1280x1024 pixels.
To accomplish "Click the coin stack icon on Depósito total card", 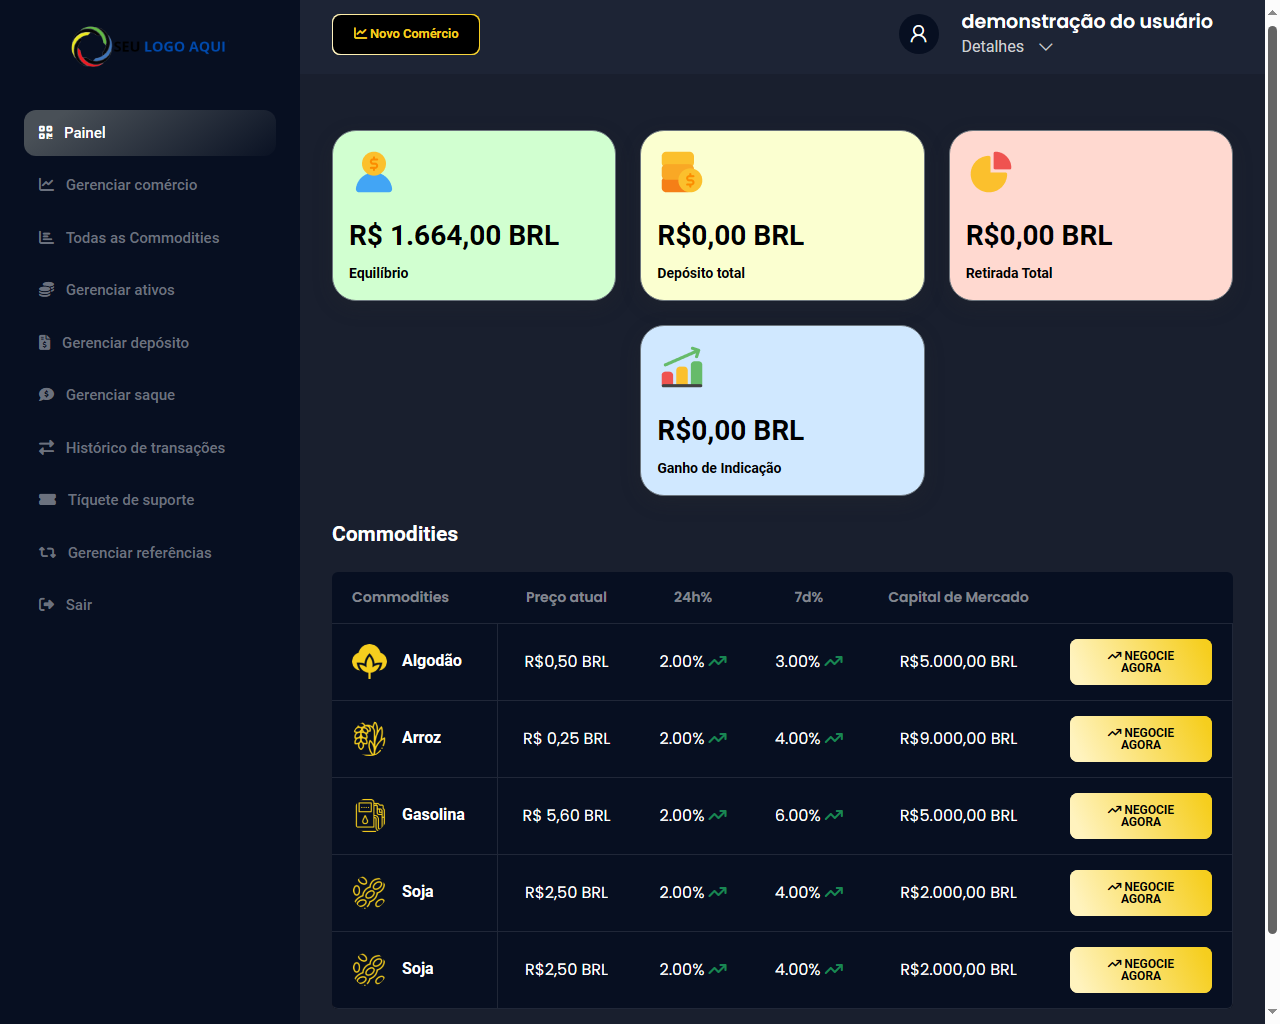I will 681,172.
